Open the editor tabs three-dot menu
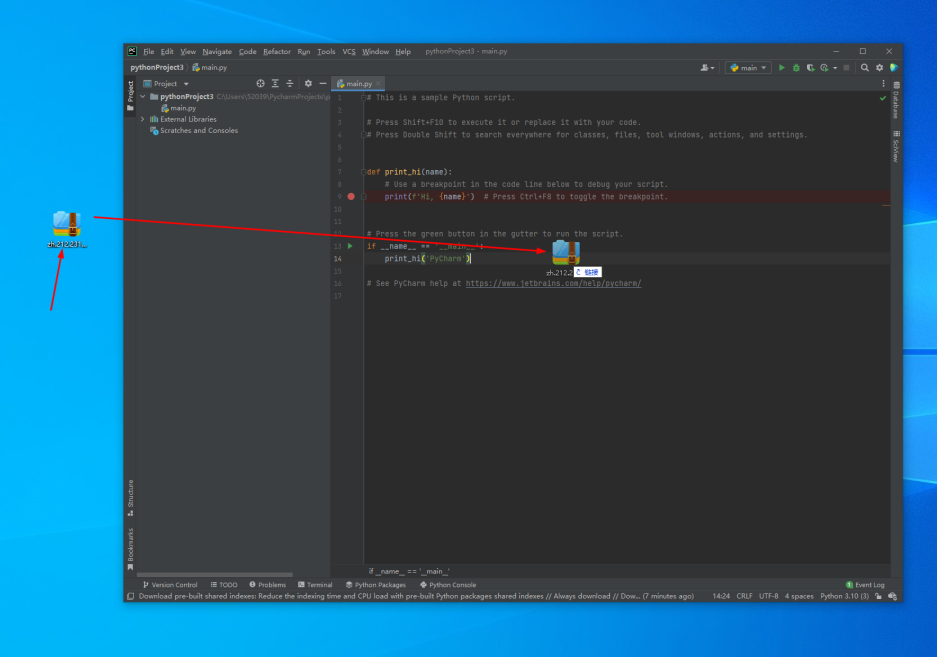The image size is (937, 657). tap(883, 84)
